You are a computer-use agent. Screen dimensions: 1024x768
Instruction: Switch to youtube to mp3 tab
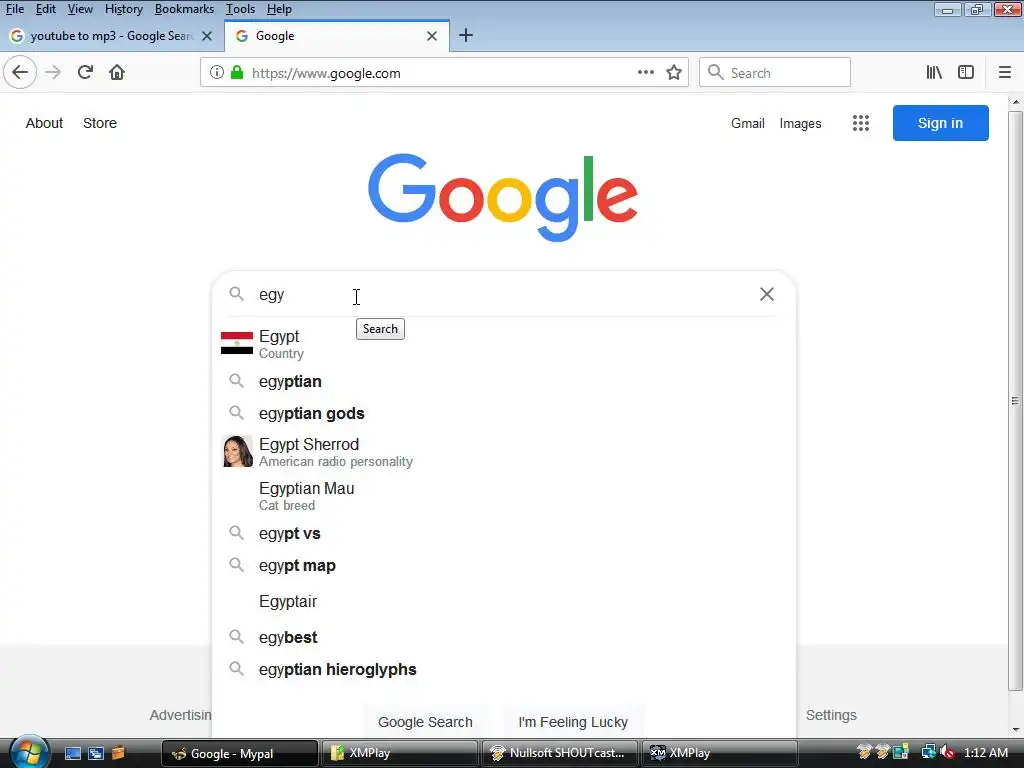(111, 36)
